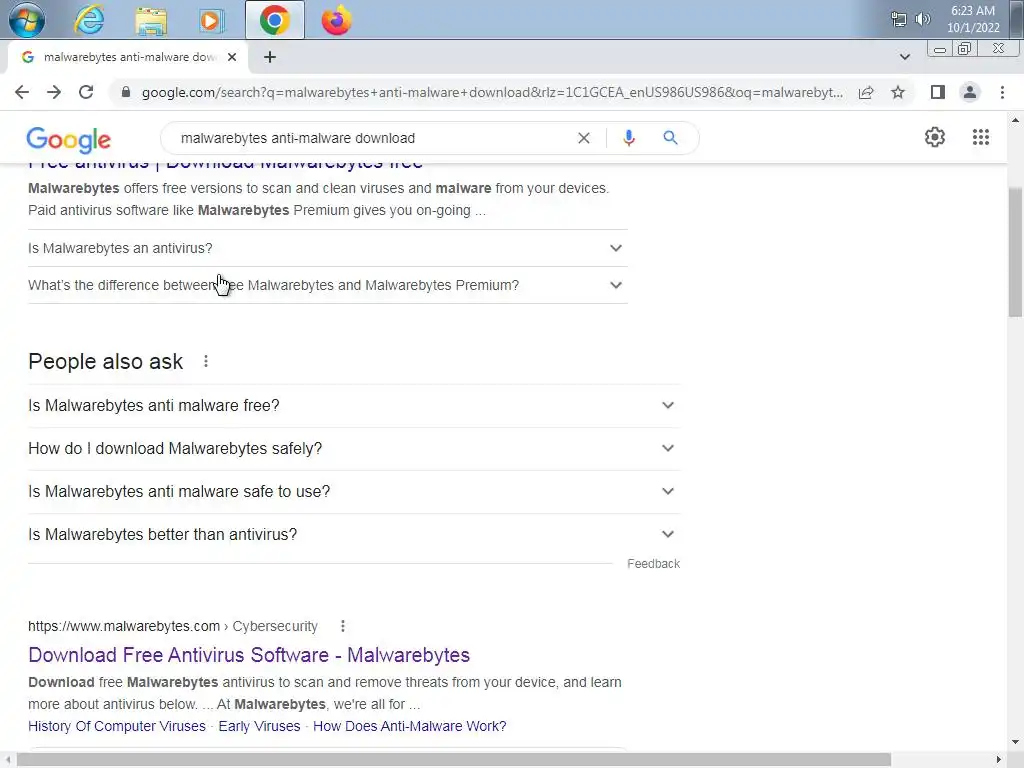This screenshot has height=768, width=1024.
Task: Close the malwarebytes search tab
Action: point(232,57)
